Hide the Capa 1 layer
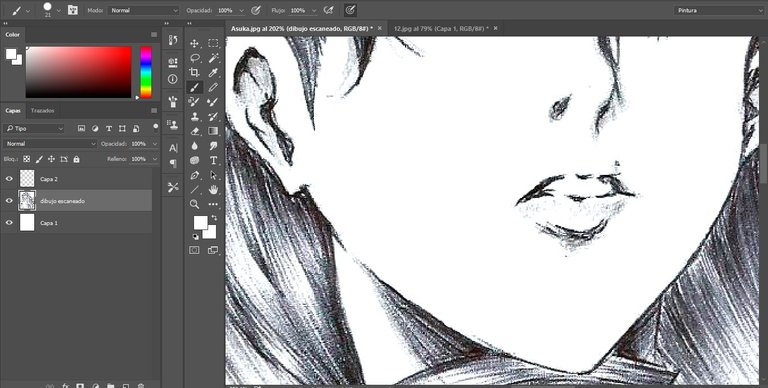768x388 pixels. click(x=9, y=223)
